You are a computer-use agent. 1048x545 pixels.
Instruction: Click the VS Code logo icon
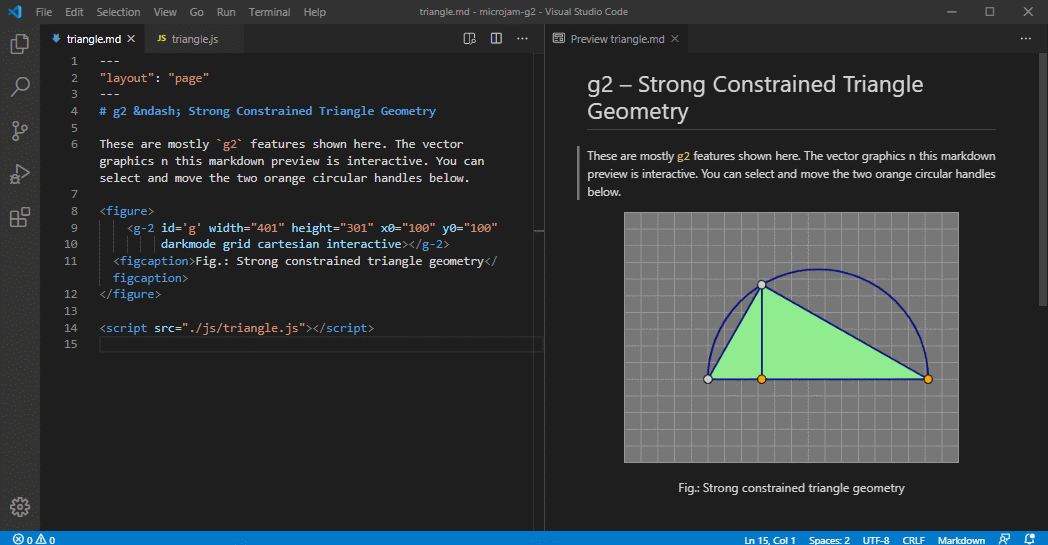coord(15,11)
